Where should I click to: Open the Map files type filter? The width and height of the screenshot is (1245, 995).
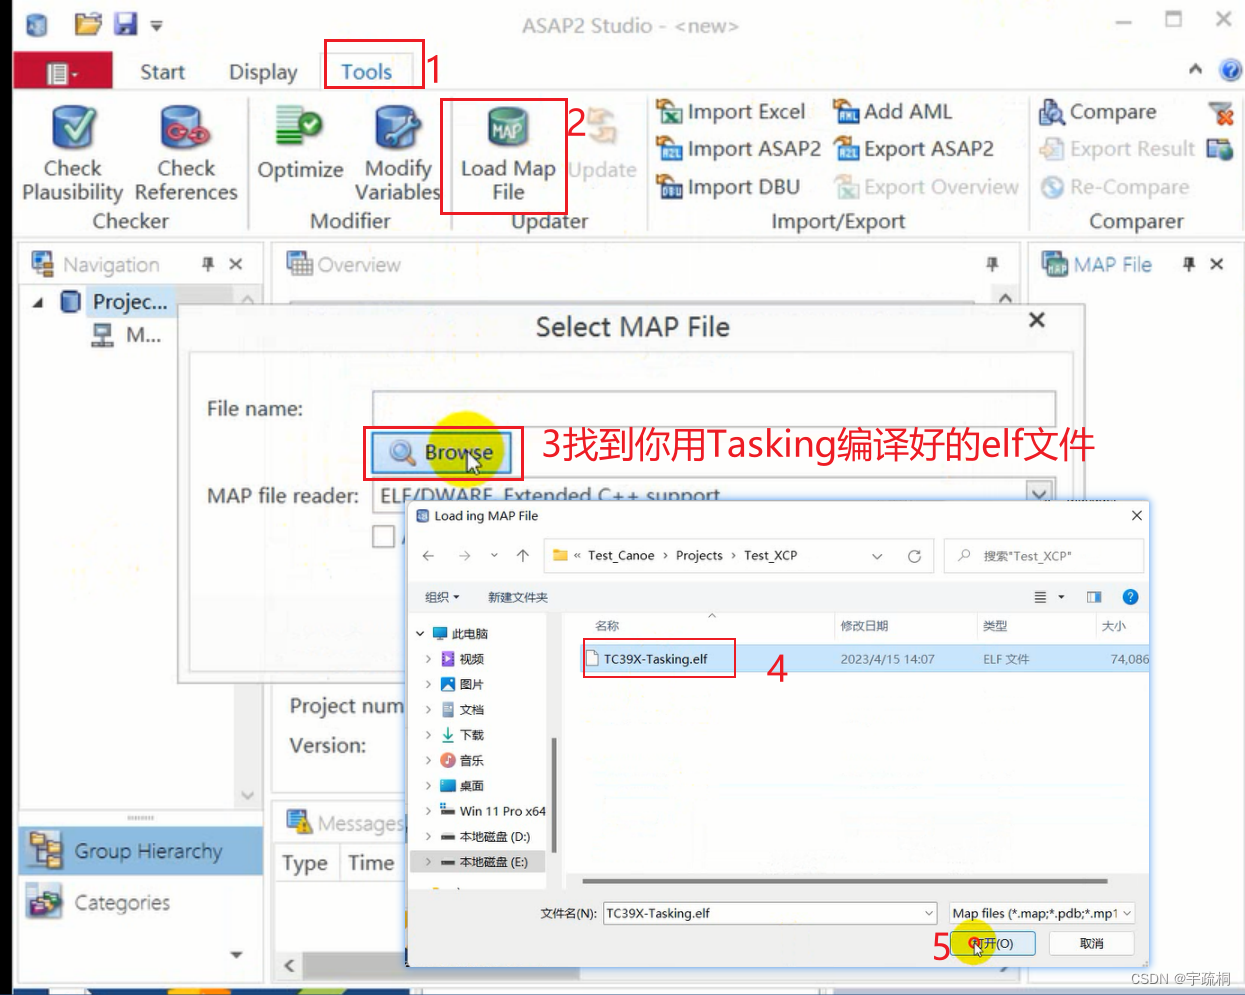[1042, 913]
